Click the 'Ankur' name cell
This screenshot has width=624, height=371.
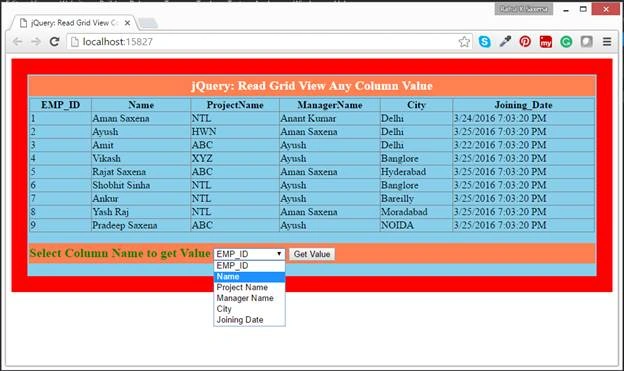click(141, 199)
